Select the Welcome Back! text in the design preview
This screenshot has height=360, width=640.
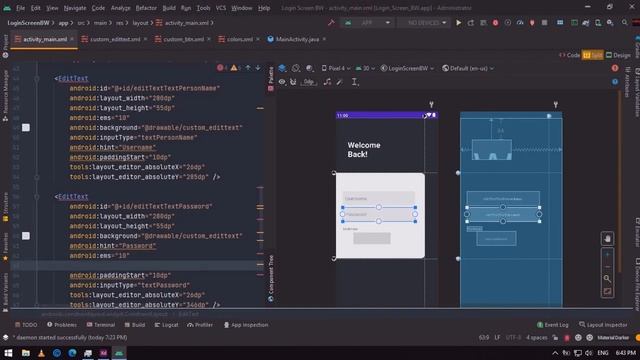364,150
